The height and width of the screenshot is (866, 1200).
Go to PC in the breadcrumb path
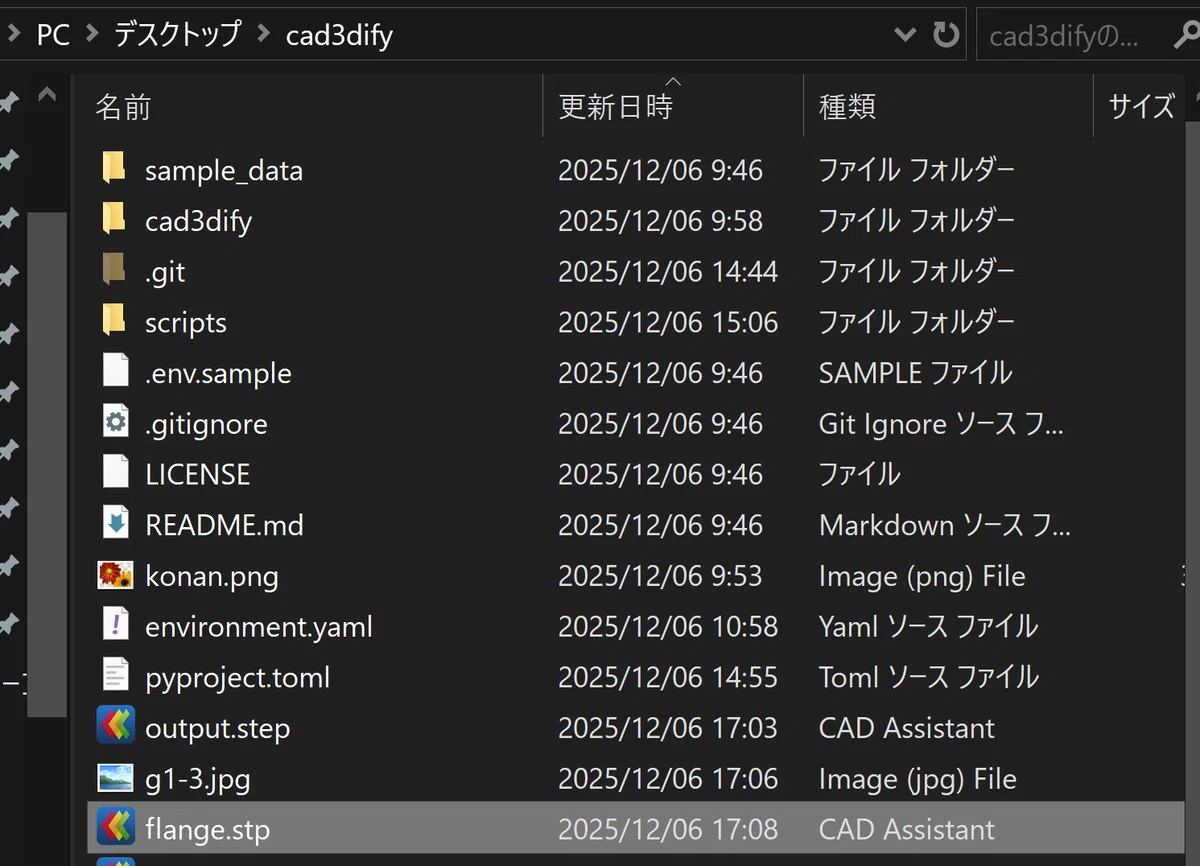(53, 35)
